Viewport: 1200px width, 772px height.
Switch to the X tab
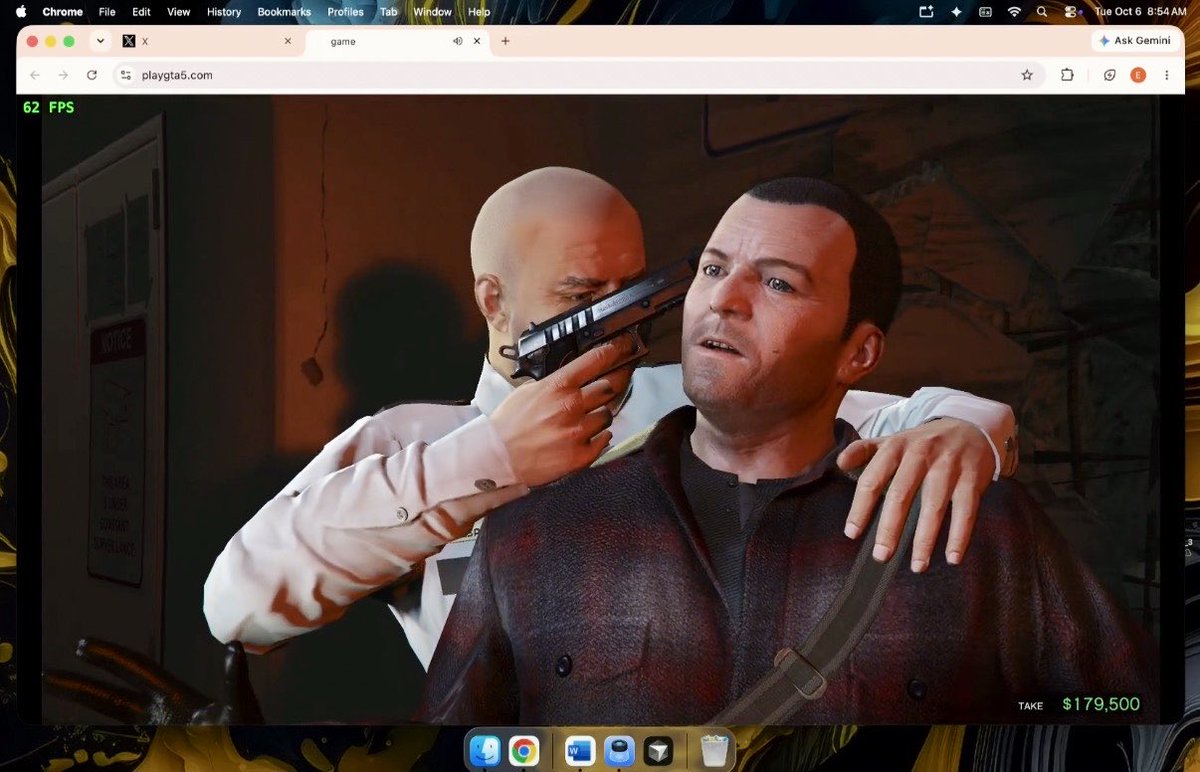point(205,41)
